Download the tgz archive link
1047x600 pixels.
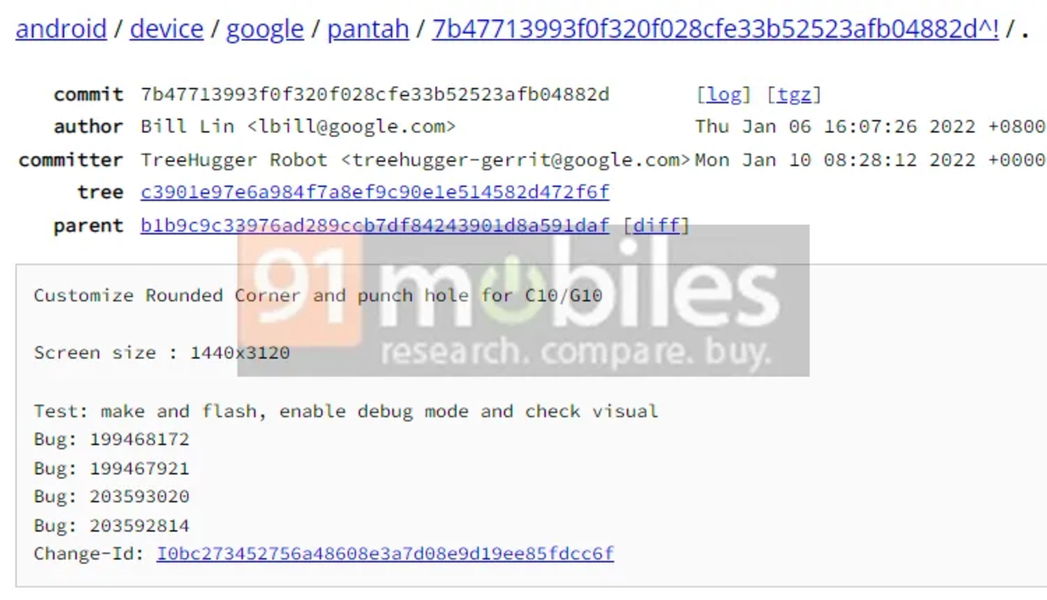click(794, 94)
